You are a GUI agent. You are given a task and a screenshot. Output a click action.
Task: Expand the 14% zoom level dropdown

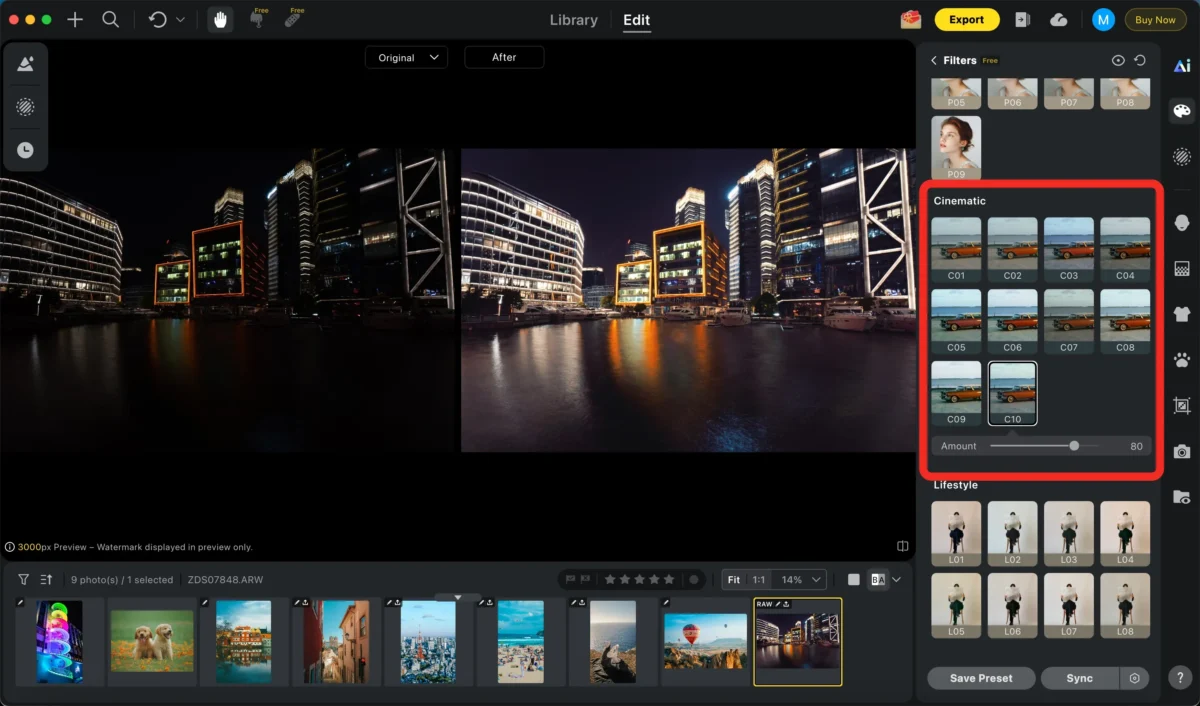(803, 580)
